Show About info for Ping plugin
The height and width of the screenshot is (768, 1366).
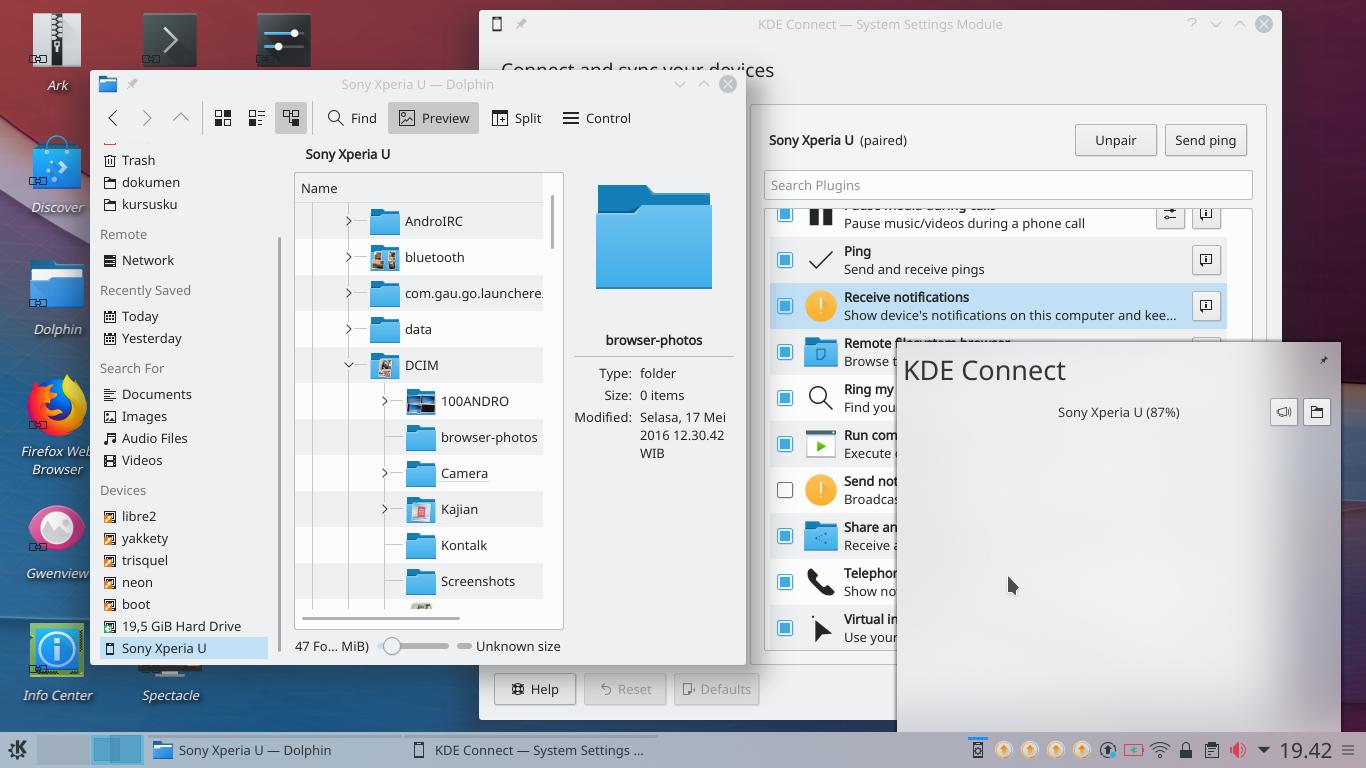click(x=1206, y=260)
